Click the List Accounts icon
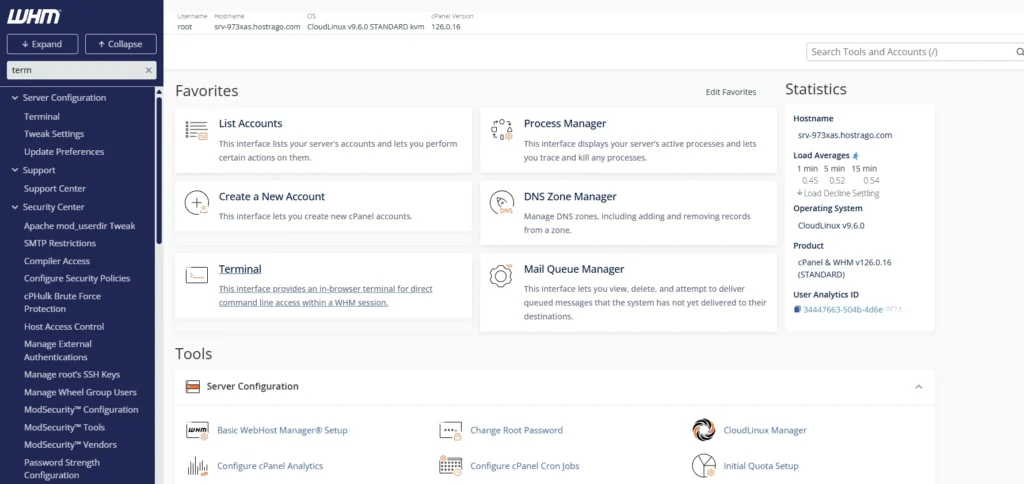 197,130
